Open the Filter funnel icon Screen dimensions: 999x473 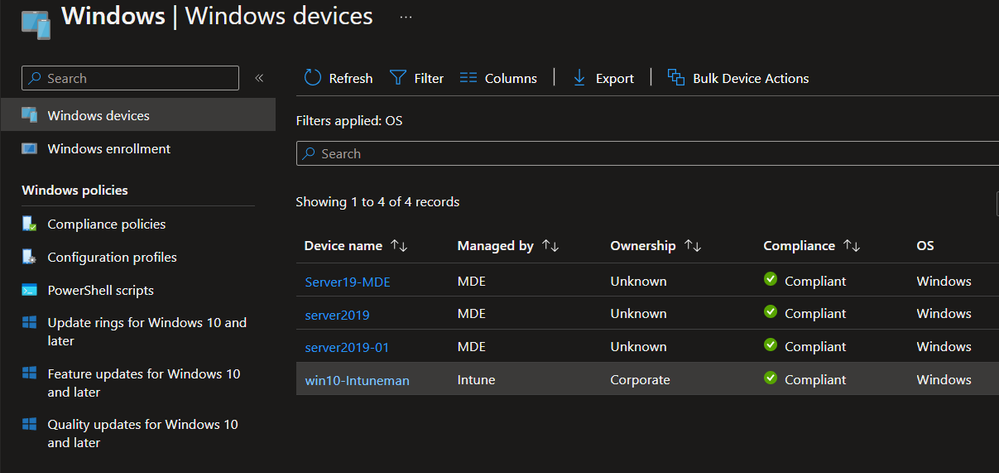click(x=398, y=78)
